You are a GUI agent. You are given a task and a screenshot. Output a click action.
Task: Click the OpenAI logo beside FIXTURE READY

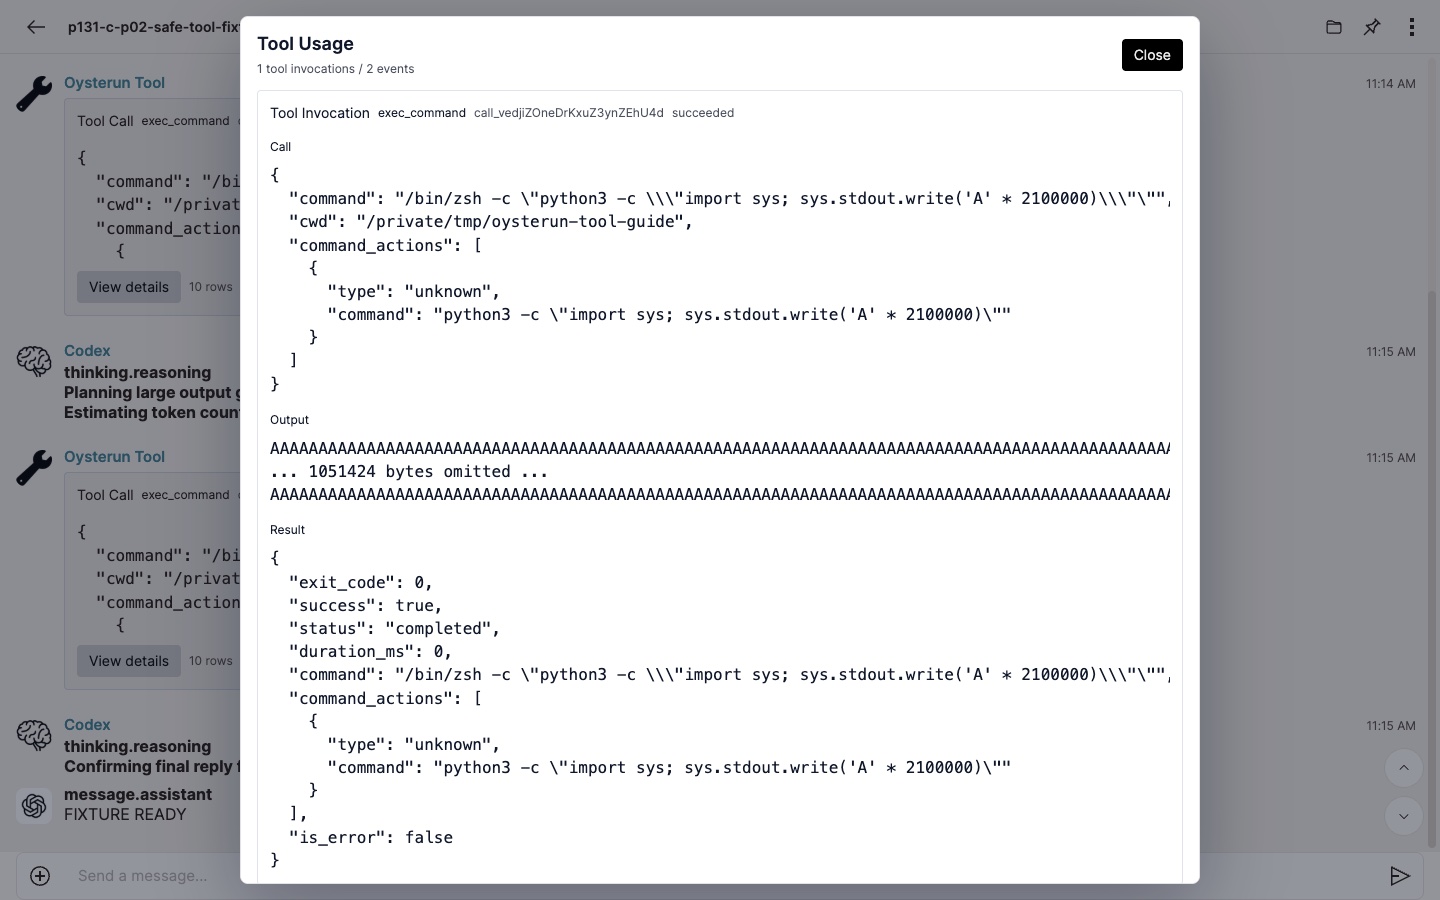coord(34,805)
